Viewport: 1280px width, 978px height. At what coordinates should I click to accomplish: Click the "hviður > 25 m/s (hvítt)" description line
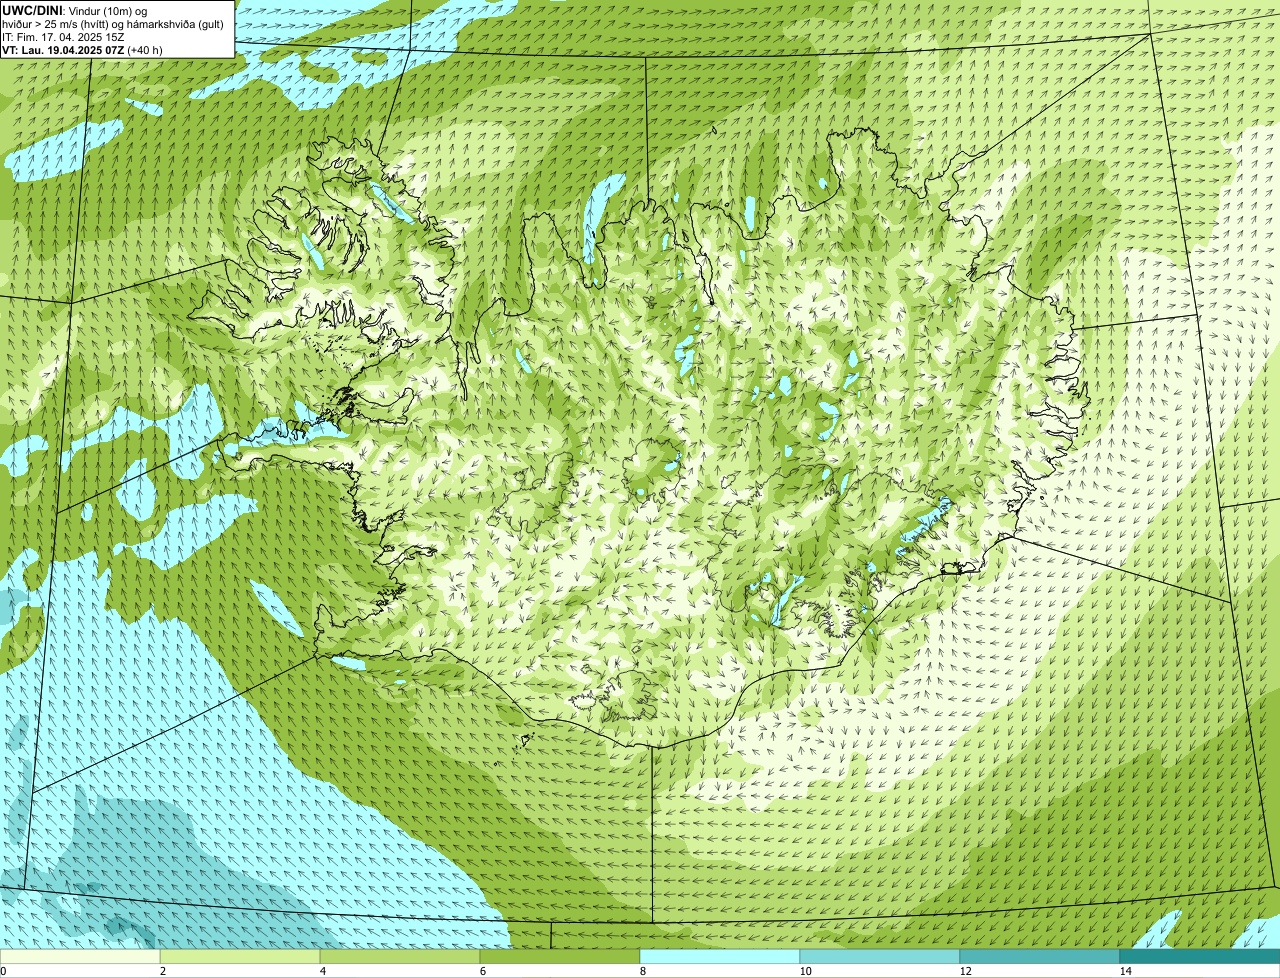(113, 23)
